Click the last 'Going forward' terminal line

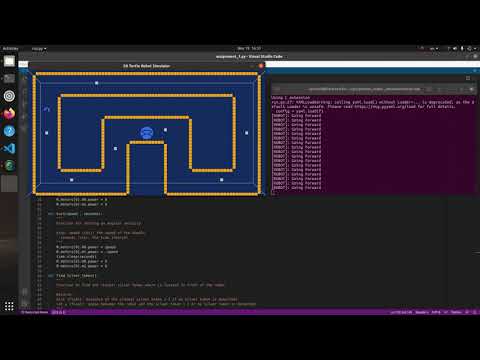(x=296, y=188)
